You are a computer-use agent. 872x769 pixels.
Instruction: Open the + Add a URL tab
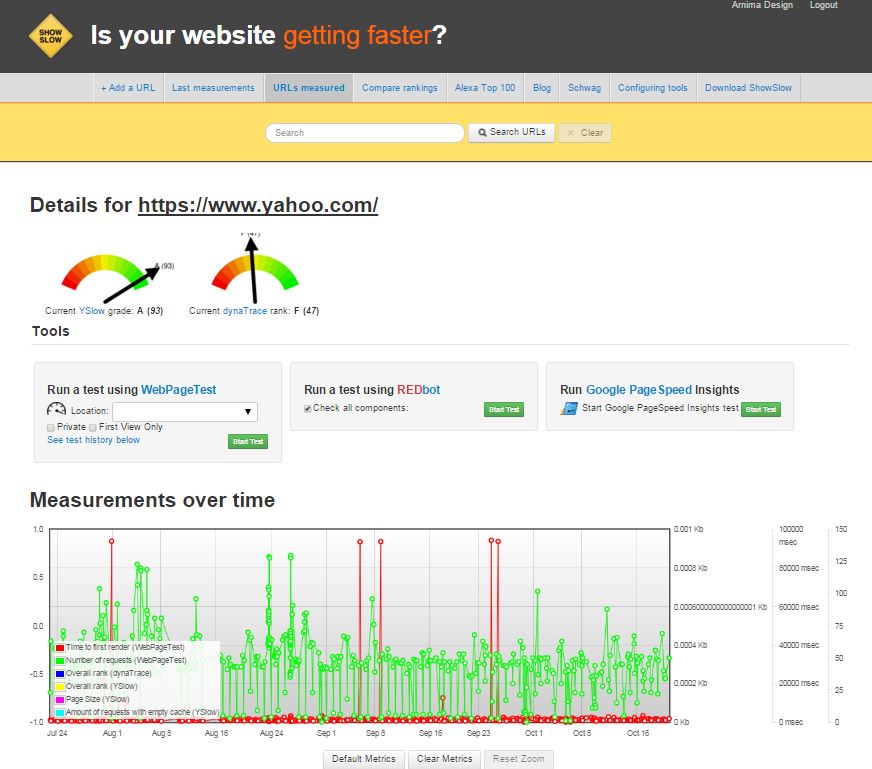pyautogui.click(x=128, y=88)
